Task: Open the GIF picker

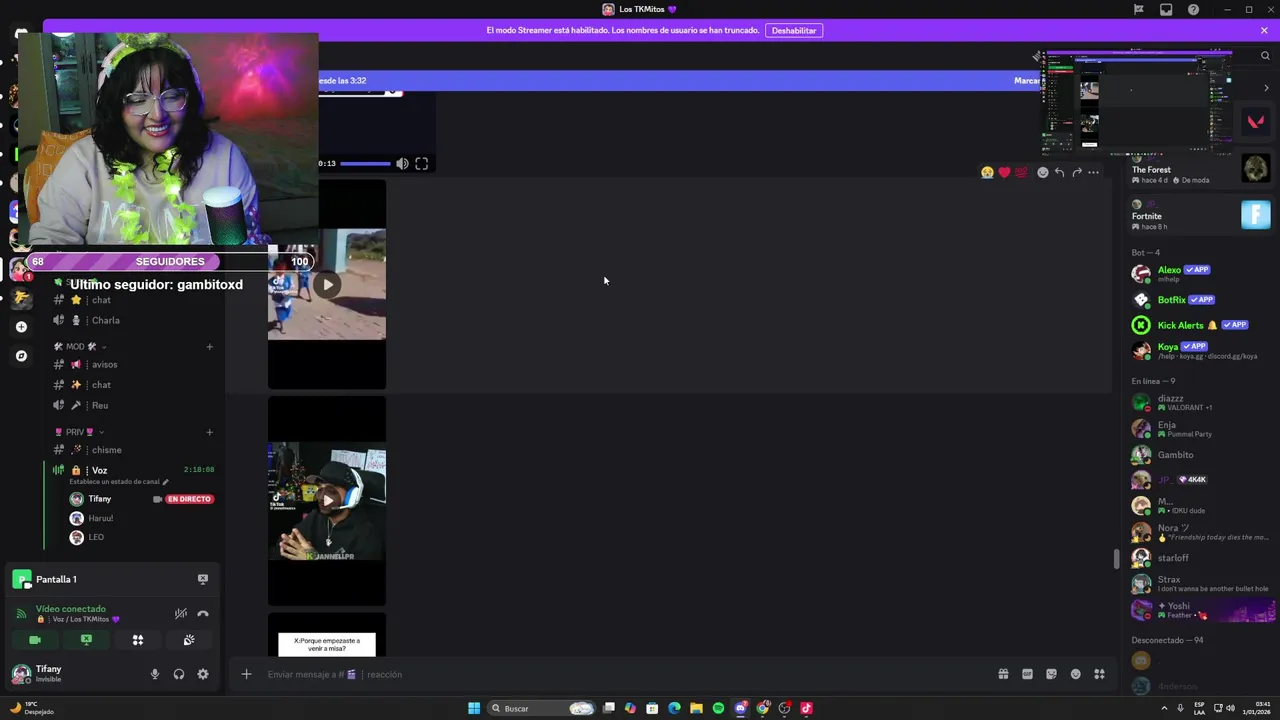Action: click(1027, 674)
